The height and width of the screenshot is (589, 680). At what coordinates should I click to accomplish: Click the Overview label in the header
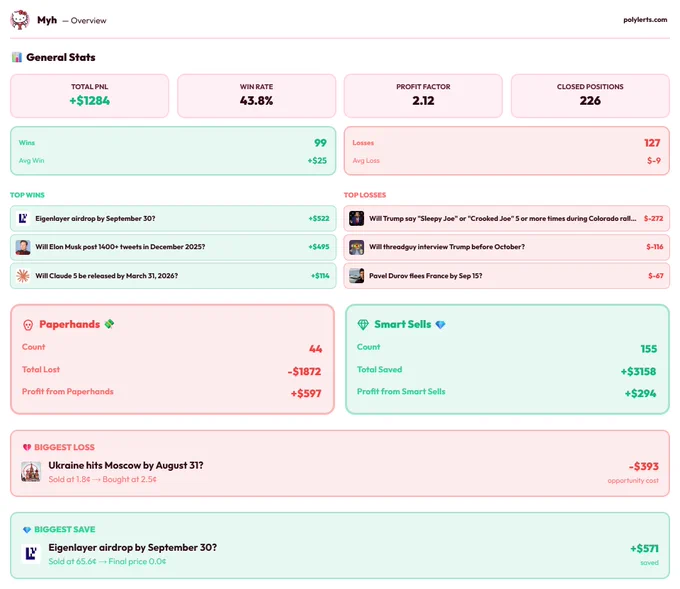88,20
